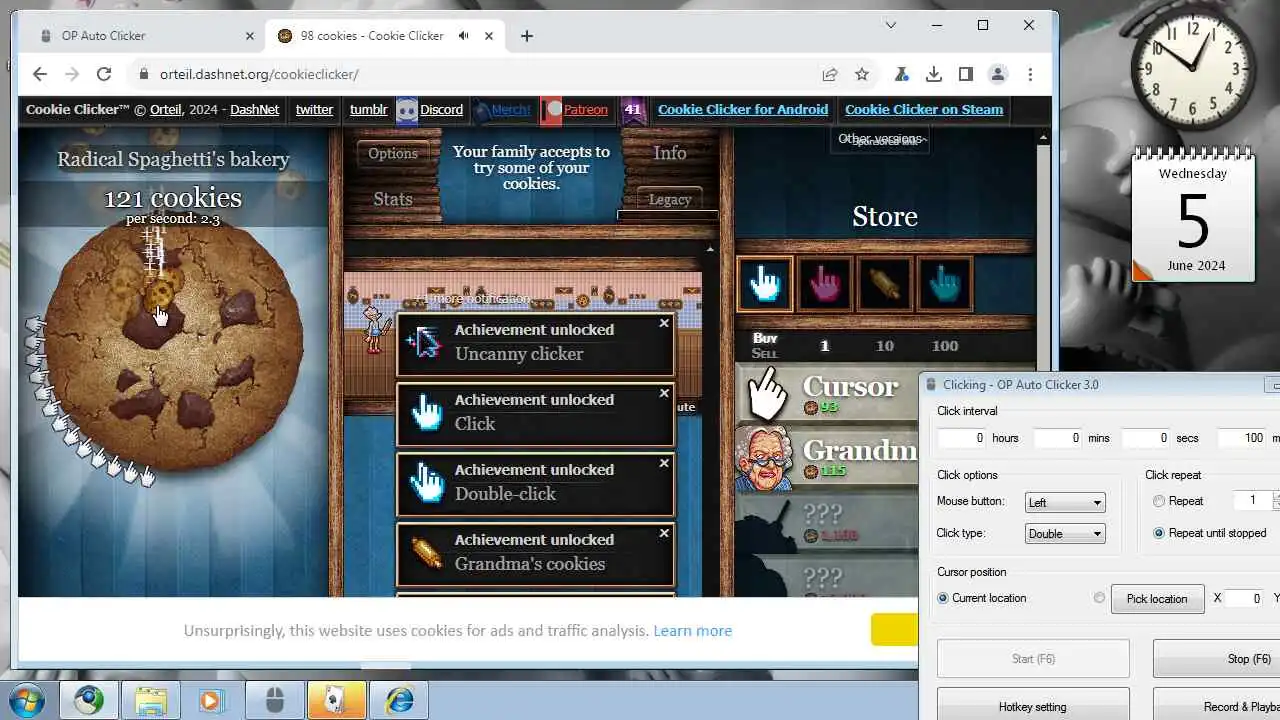Open the Legacy menu
This screenshot has width=1280, height=720.
tap(670, 199)
